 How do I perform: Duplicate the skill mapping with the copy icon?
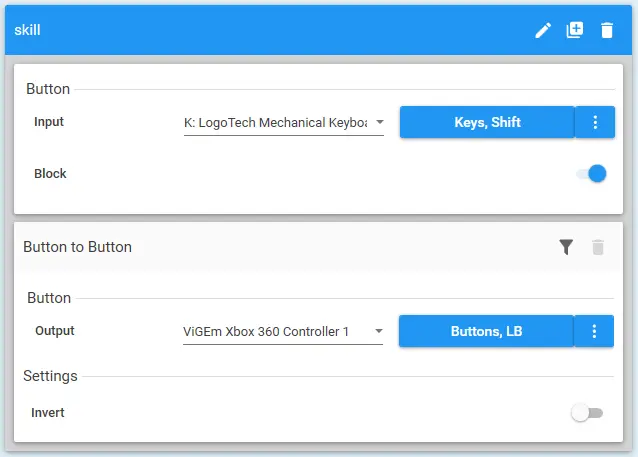575,30
